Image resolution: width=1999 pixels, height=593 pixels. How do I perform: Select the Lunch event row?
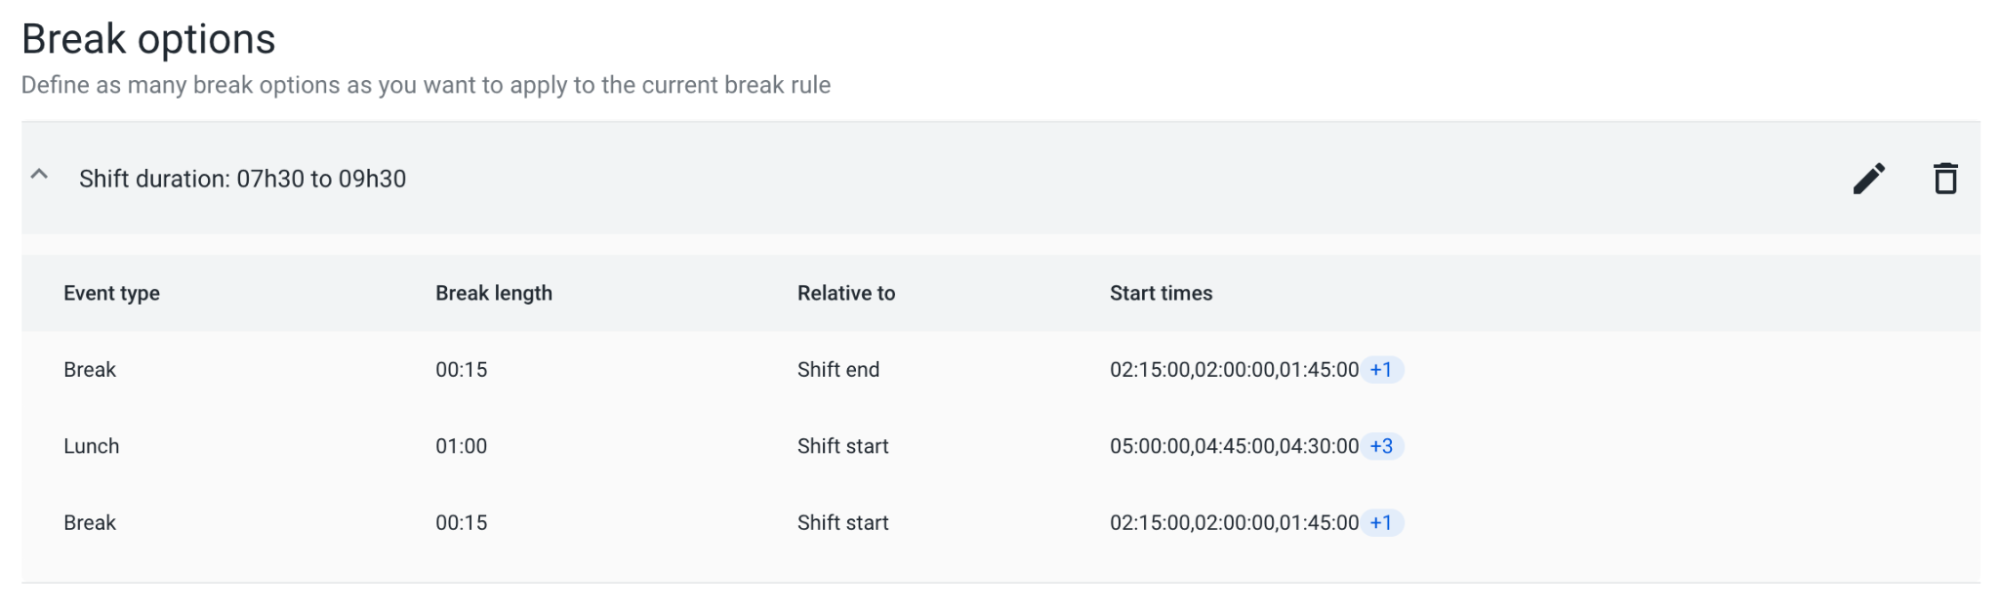tap(1000, 446)
